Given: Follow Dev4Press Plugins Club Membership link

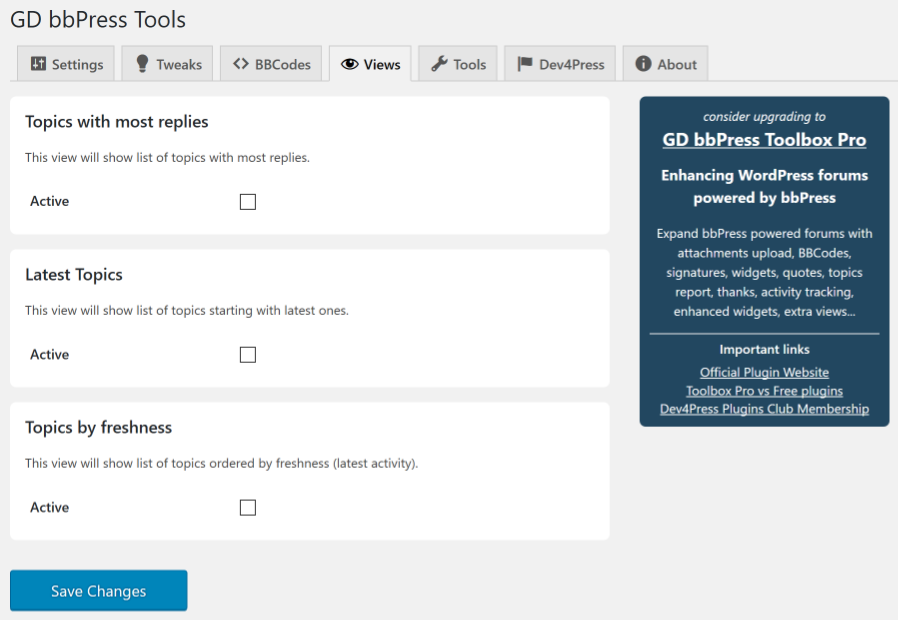Looking at the screenshot, I should [764, 409].
